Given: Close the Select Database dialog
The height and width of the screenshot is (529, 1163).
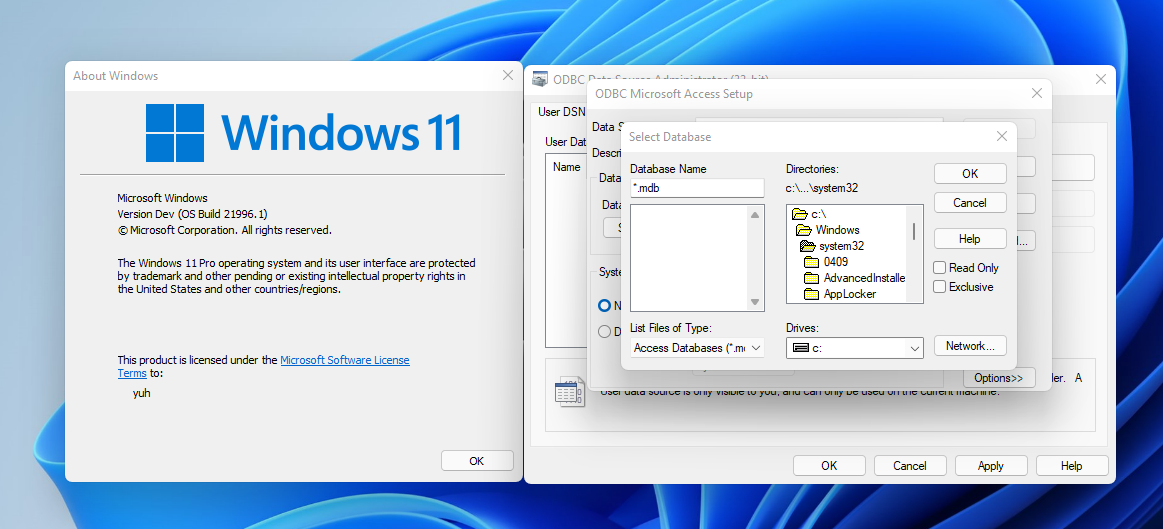Looking at the screenshot, I should 1001,137.
